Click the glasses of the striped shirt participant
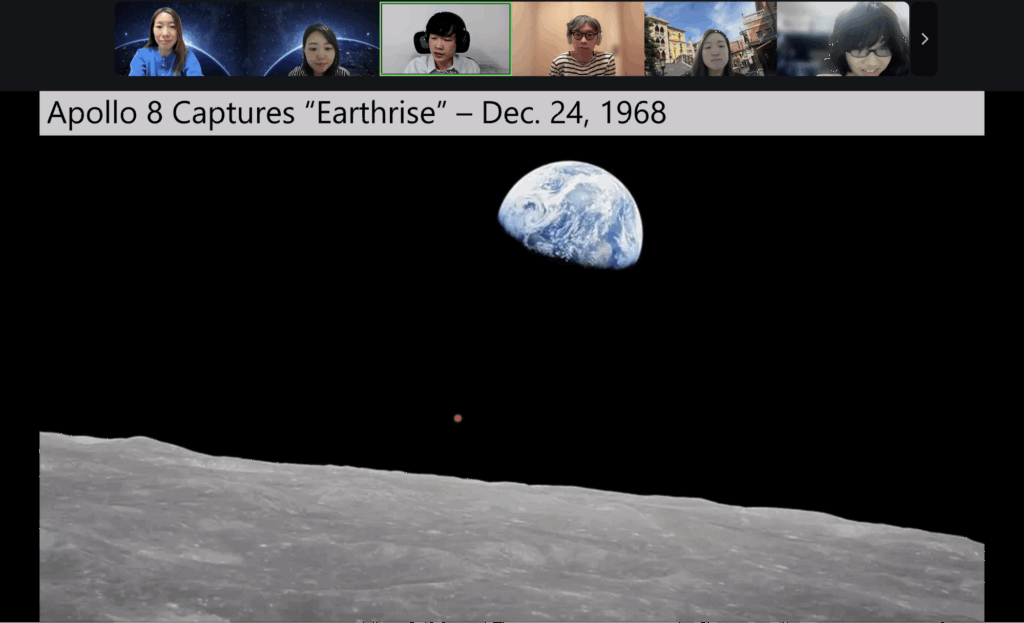1024x623 pixels. click(583, 36)
